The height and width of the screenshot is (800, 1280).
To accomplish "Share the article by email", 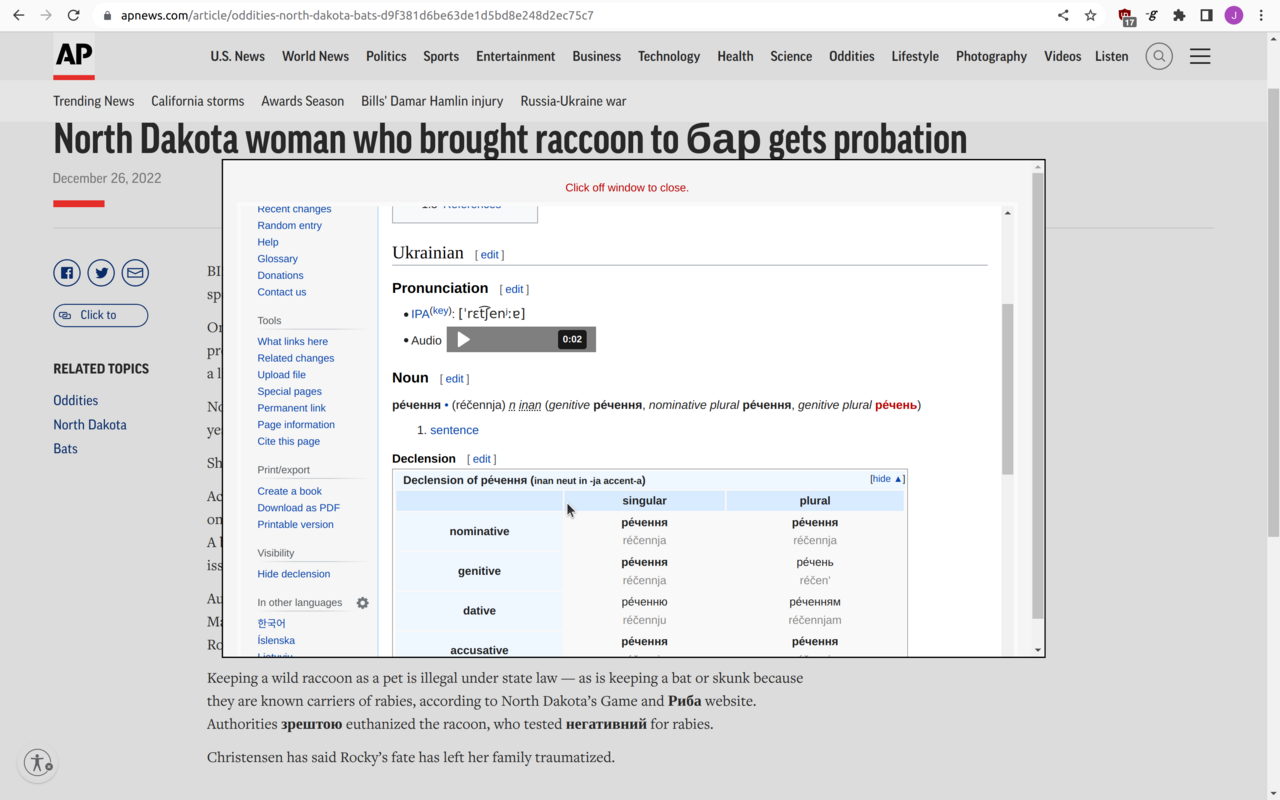I will click(135, 272).
